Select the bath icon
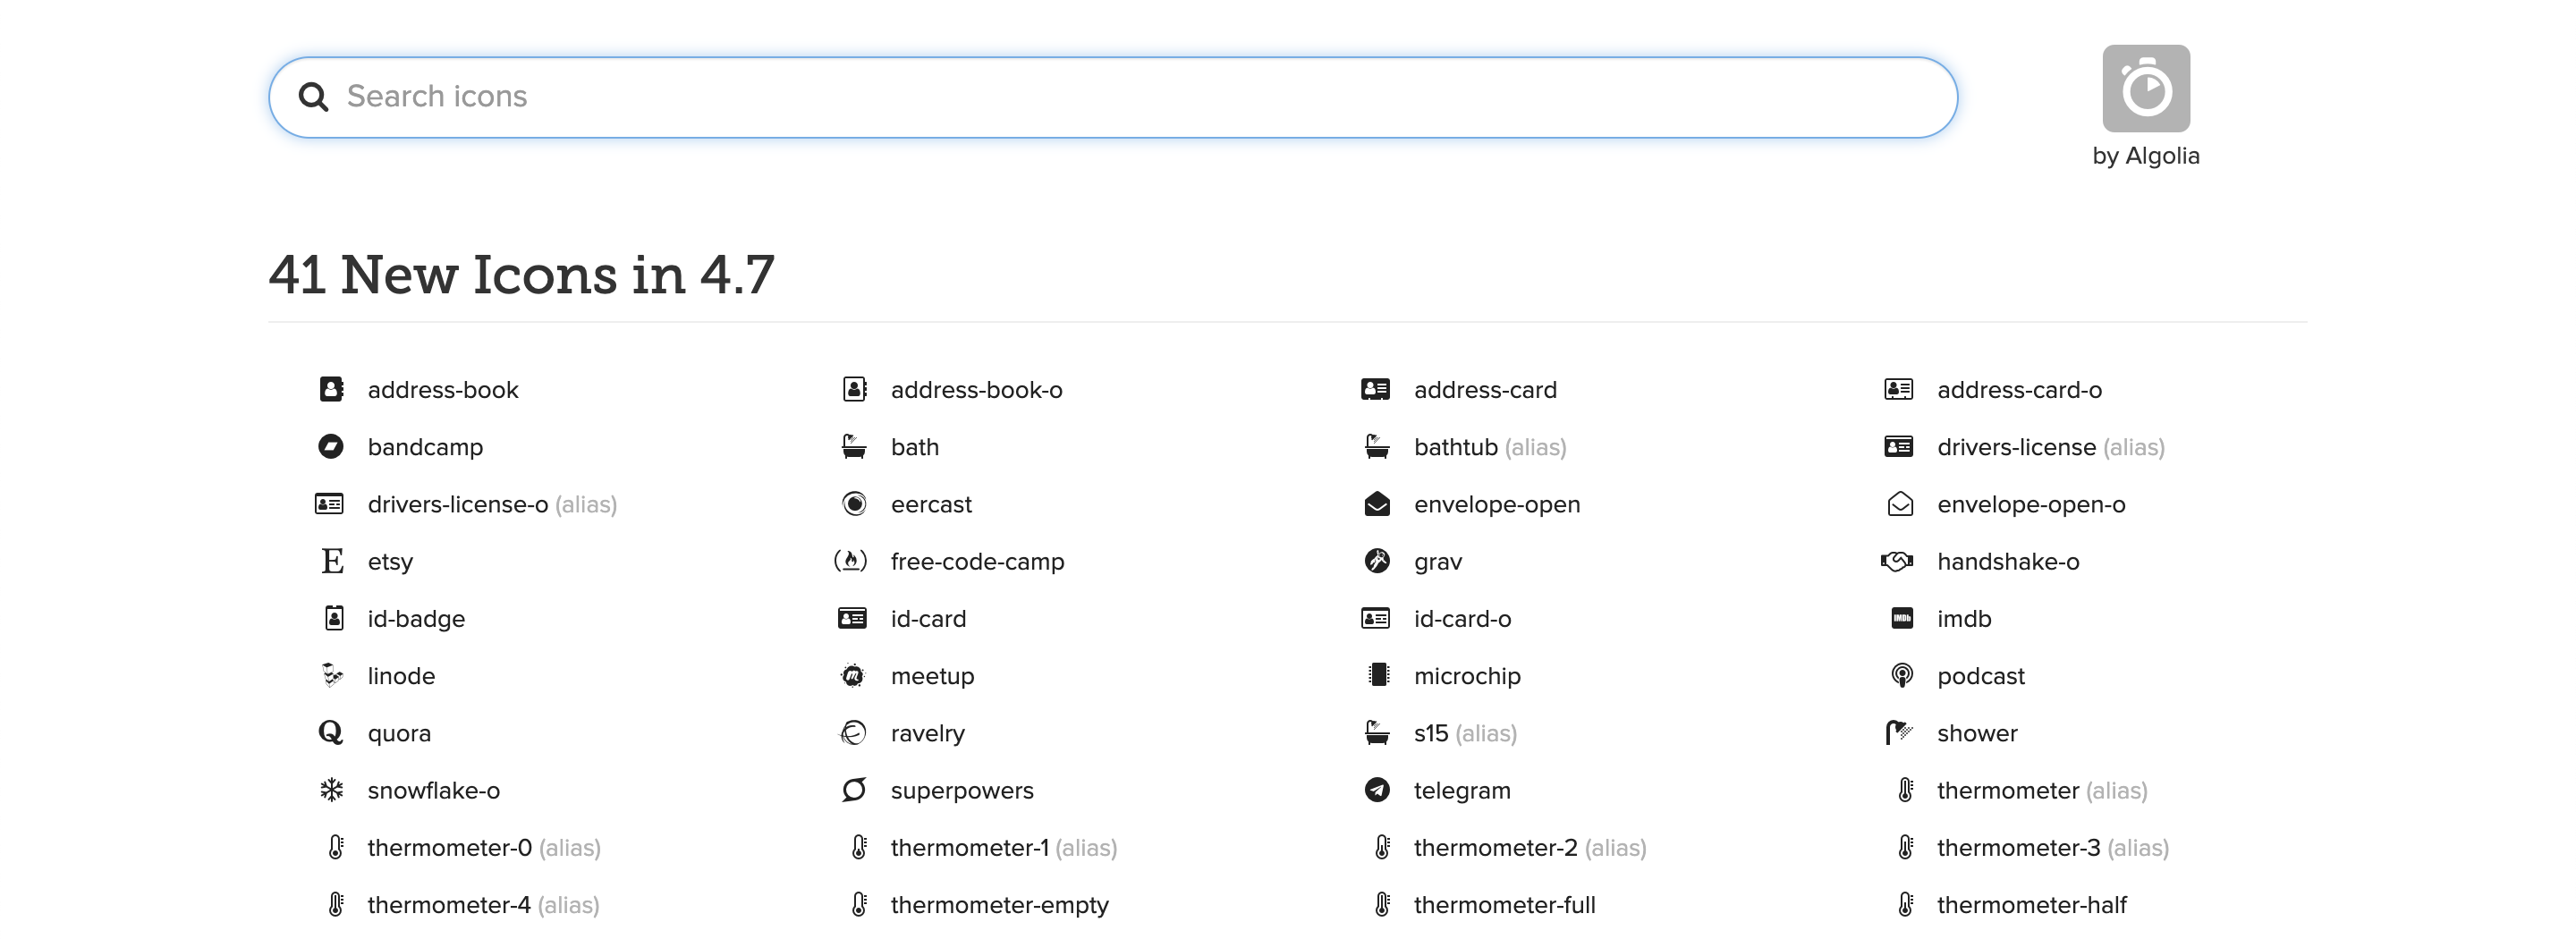The width and height of the screenshot is (2576, 939). coord(854,446)
